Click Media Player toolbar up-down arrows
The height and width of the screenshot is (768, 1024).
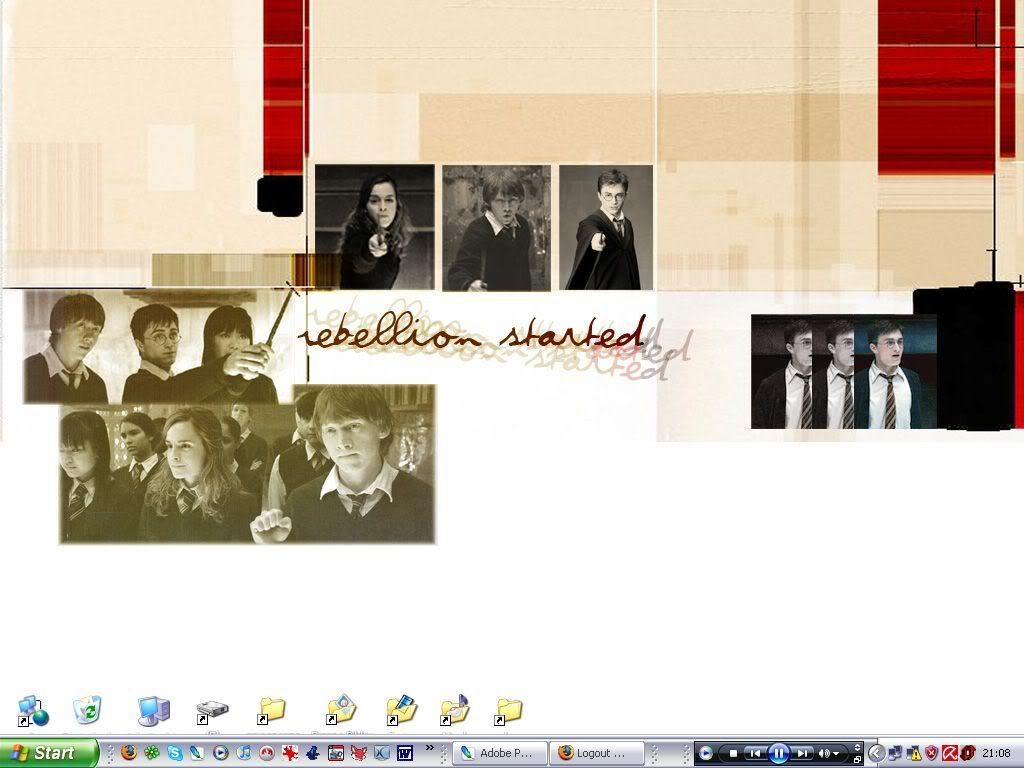point(857,747)
